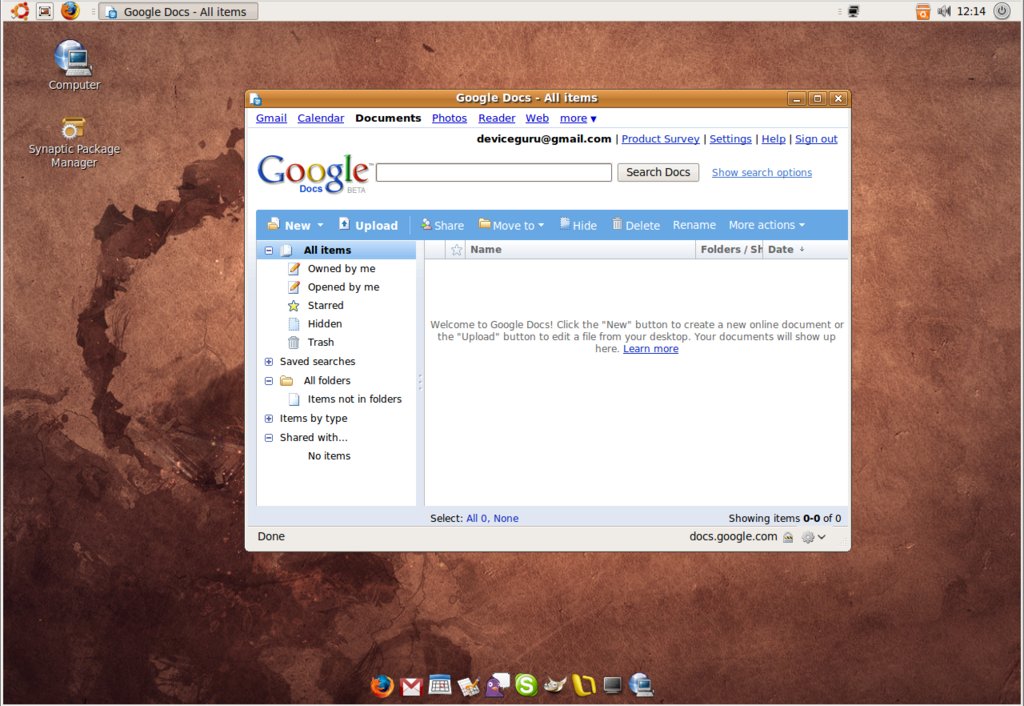This screenshot has height=706, width=1024.
Task: Open the volume control in the top panel
Action: point(944,11)
